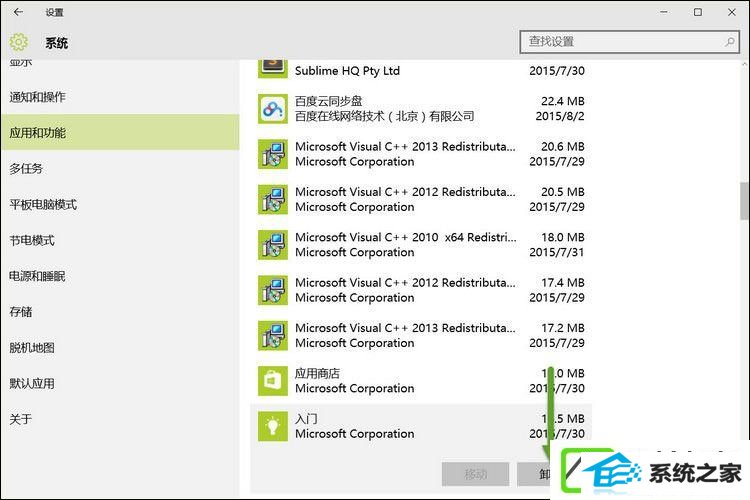
Task: Click the Visual C++ 2010 x64 icon
Action: 273,245
